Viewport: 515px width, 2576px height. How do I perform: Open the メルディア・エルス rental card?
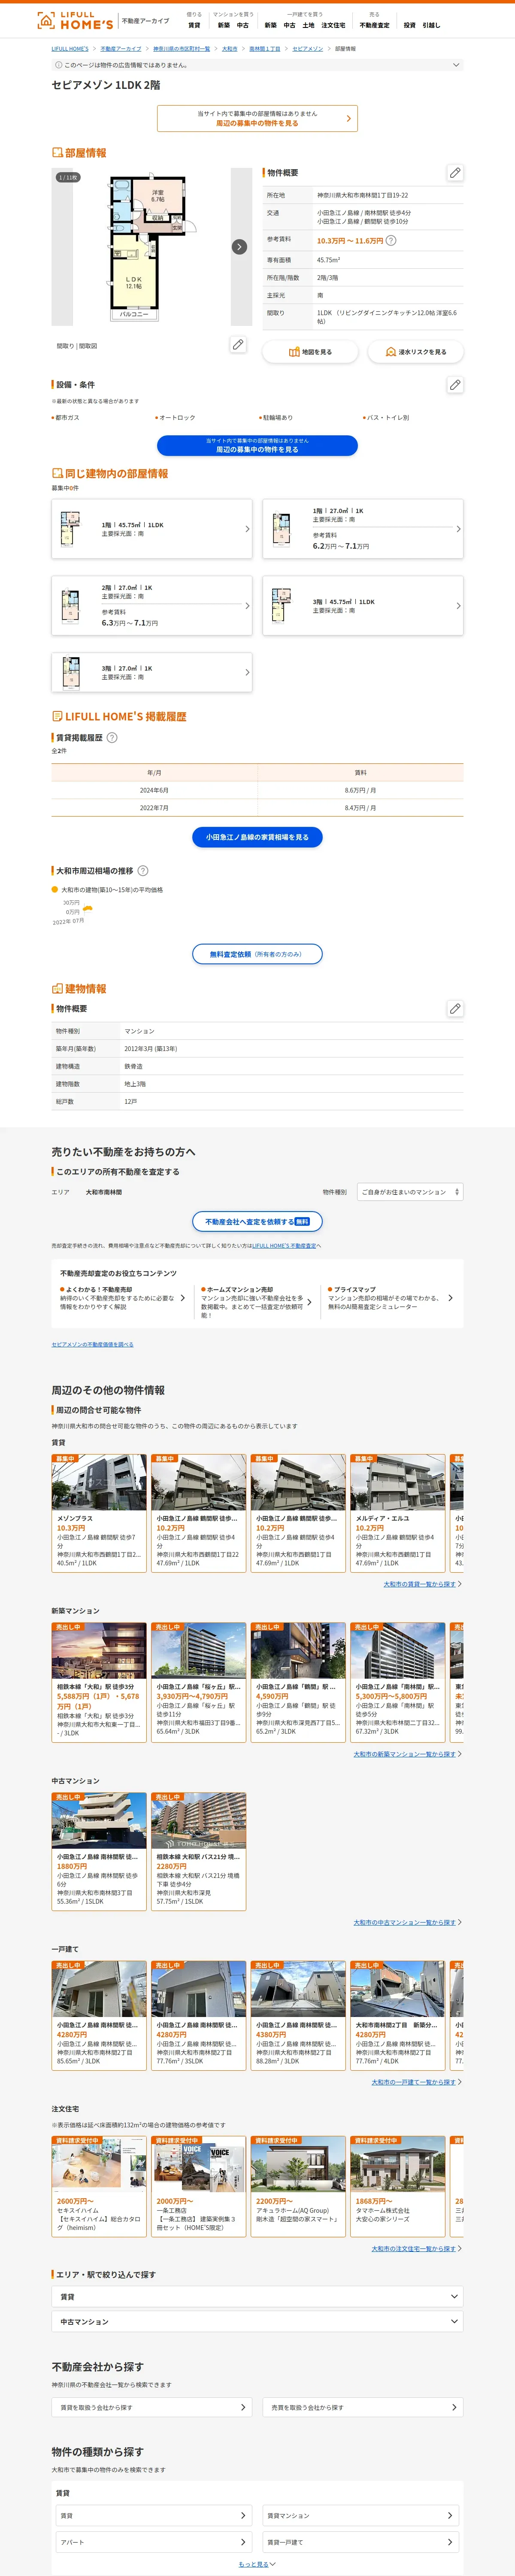[398, 1513]
